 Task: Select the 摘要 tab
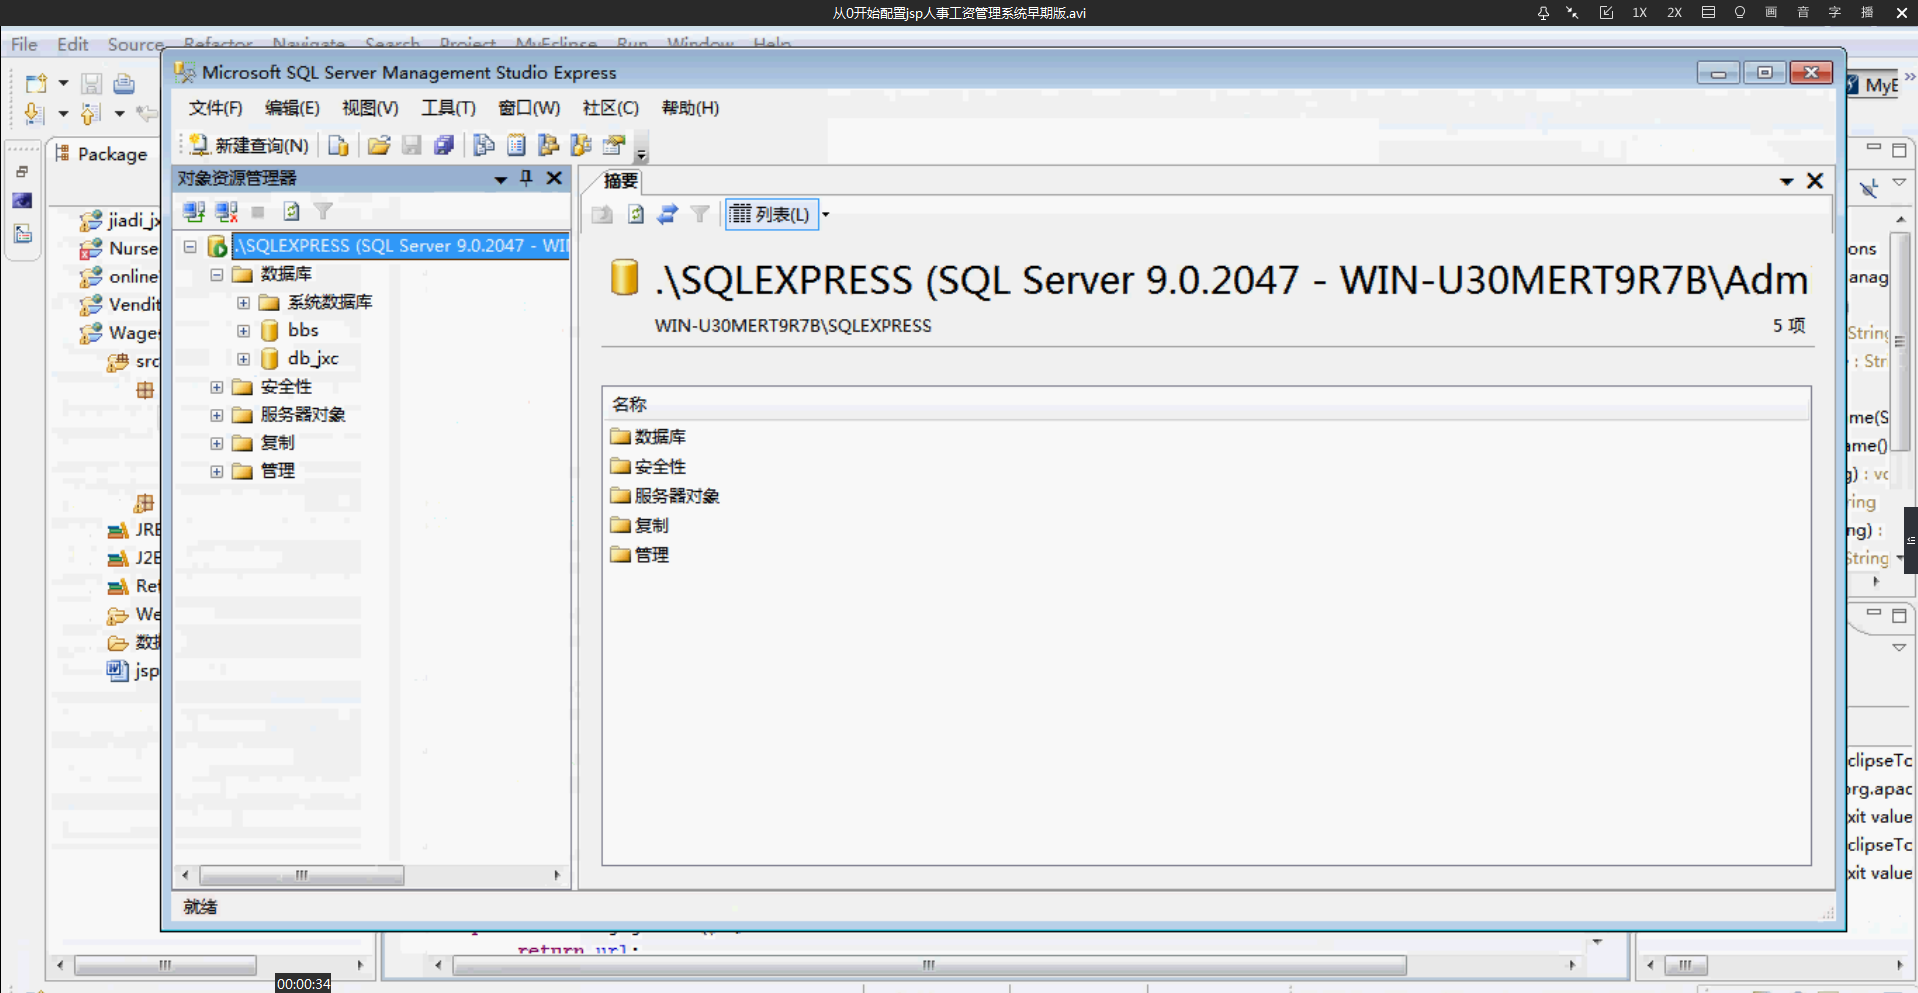tap(621, 180)
